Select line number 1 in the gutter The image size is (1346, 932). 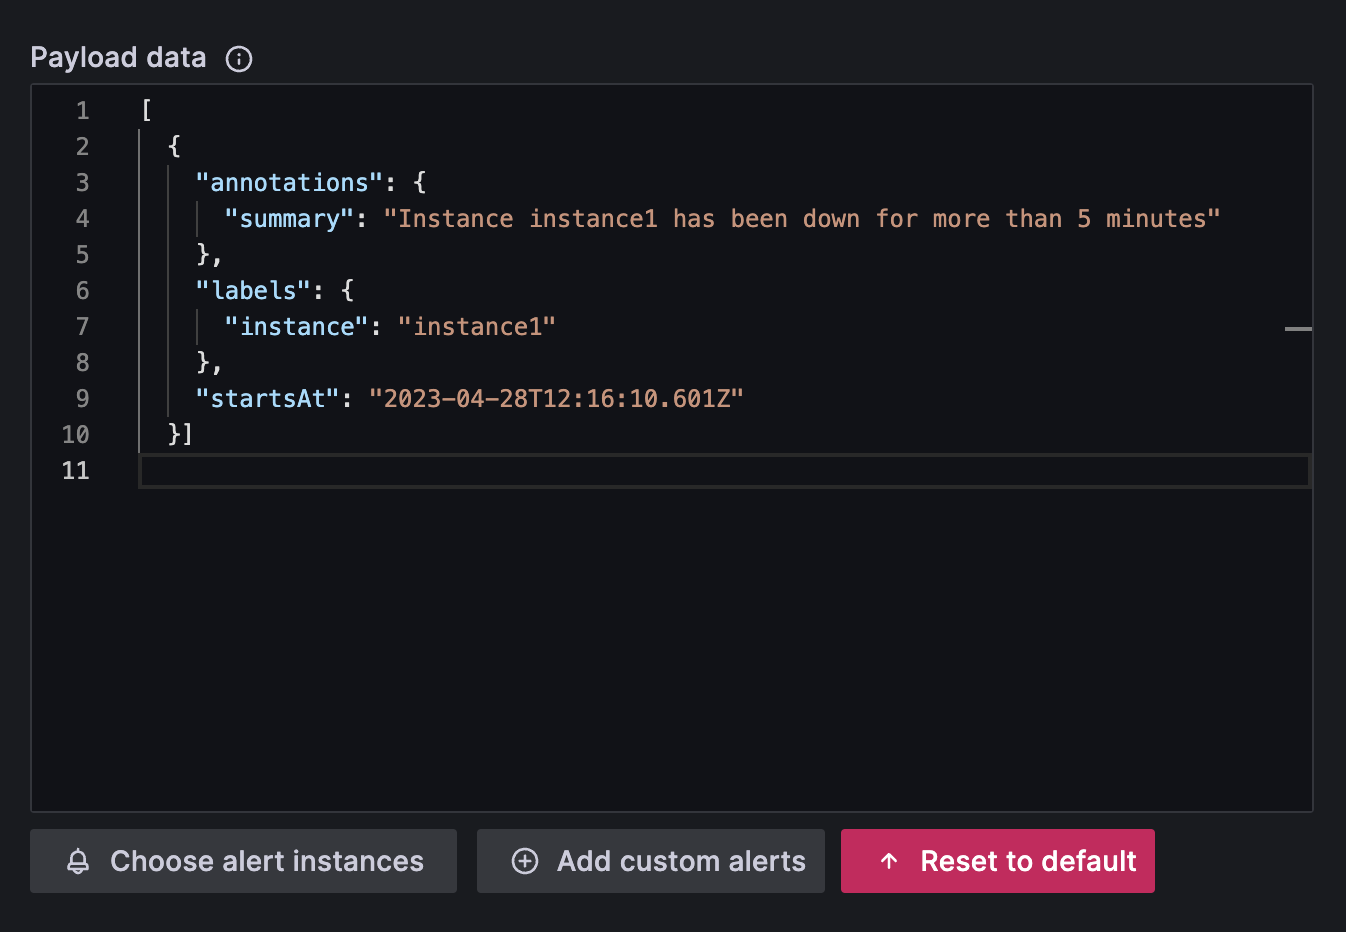tap(82, 110)
